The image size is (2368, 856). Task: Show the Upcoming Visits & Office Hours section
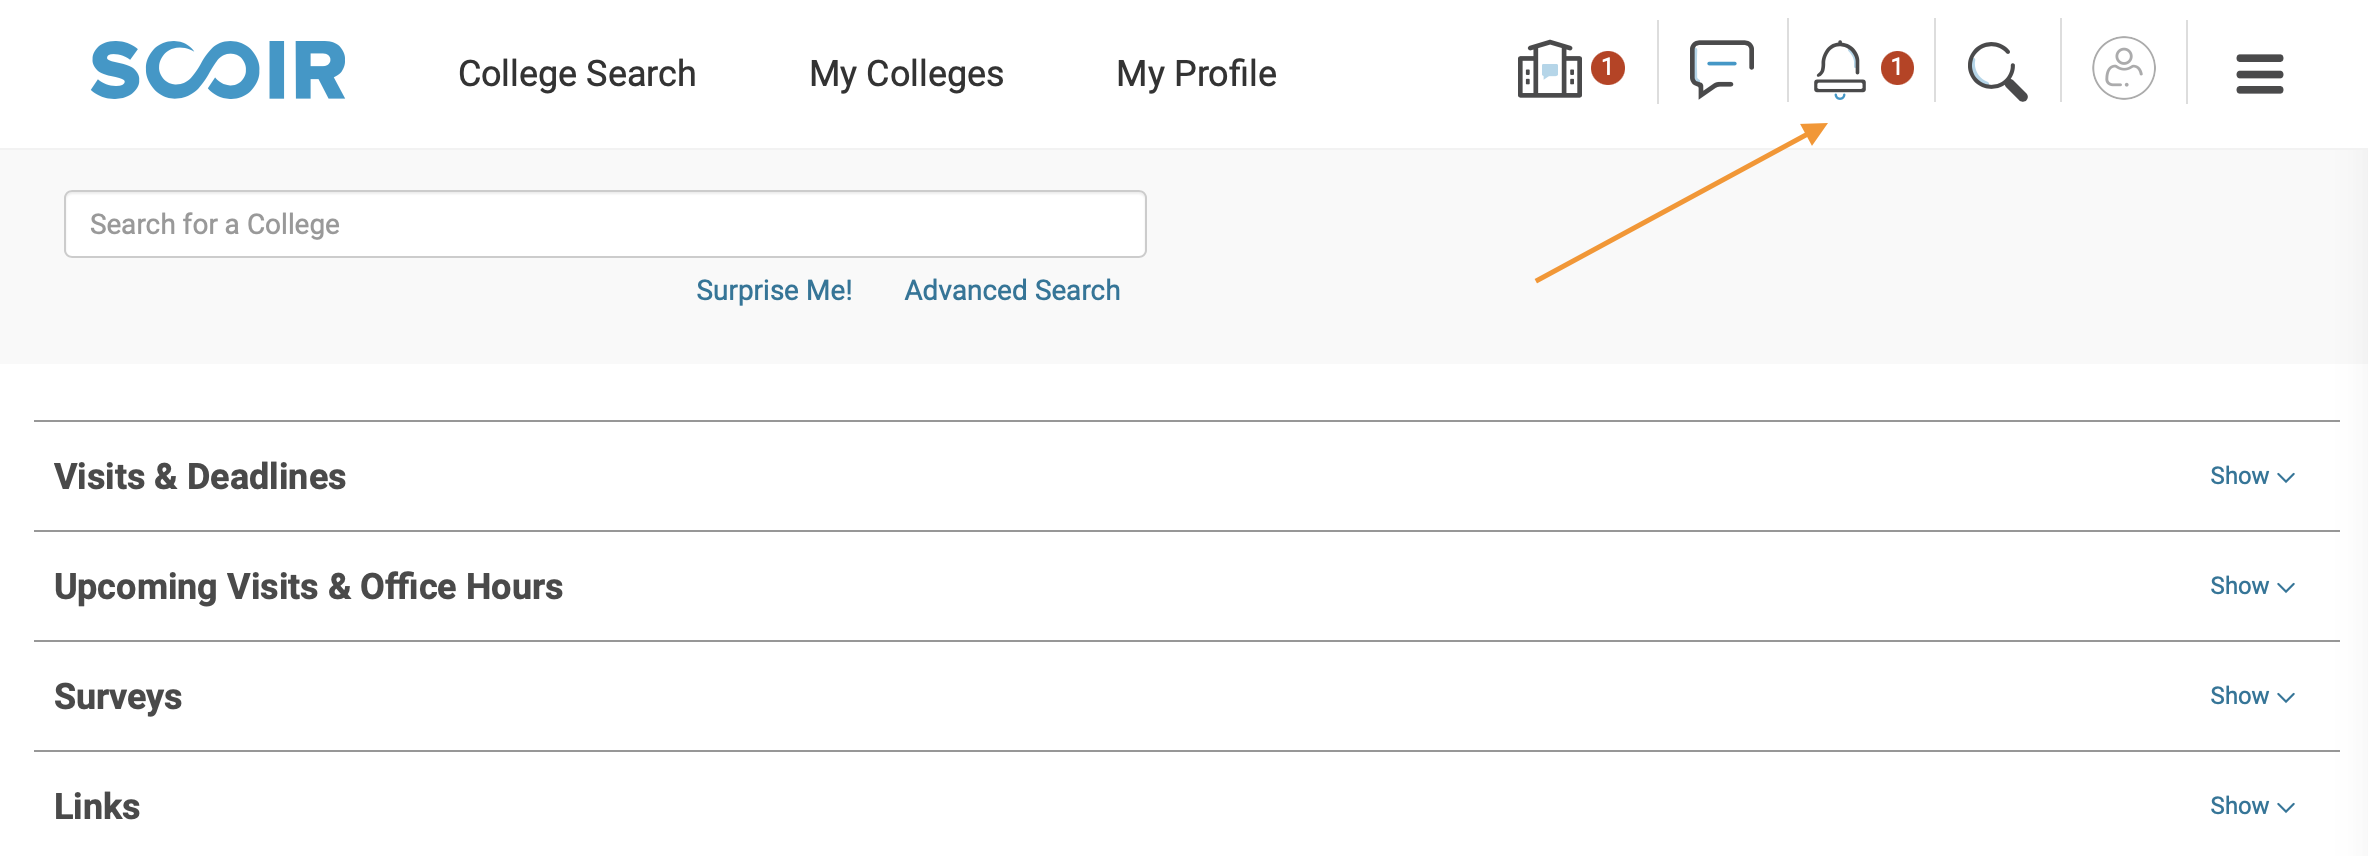point(2252,586)
